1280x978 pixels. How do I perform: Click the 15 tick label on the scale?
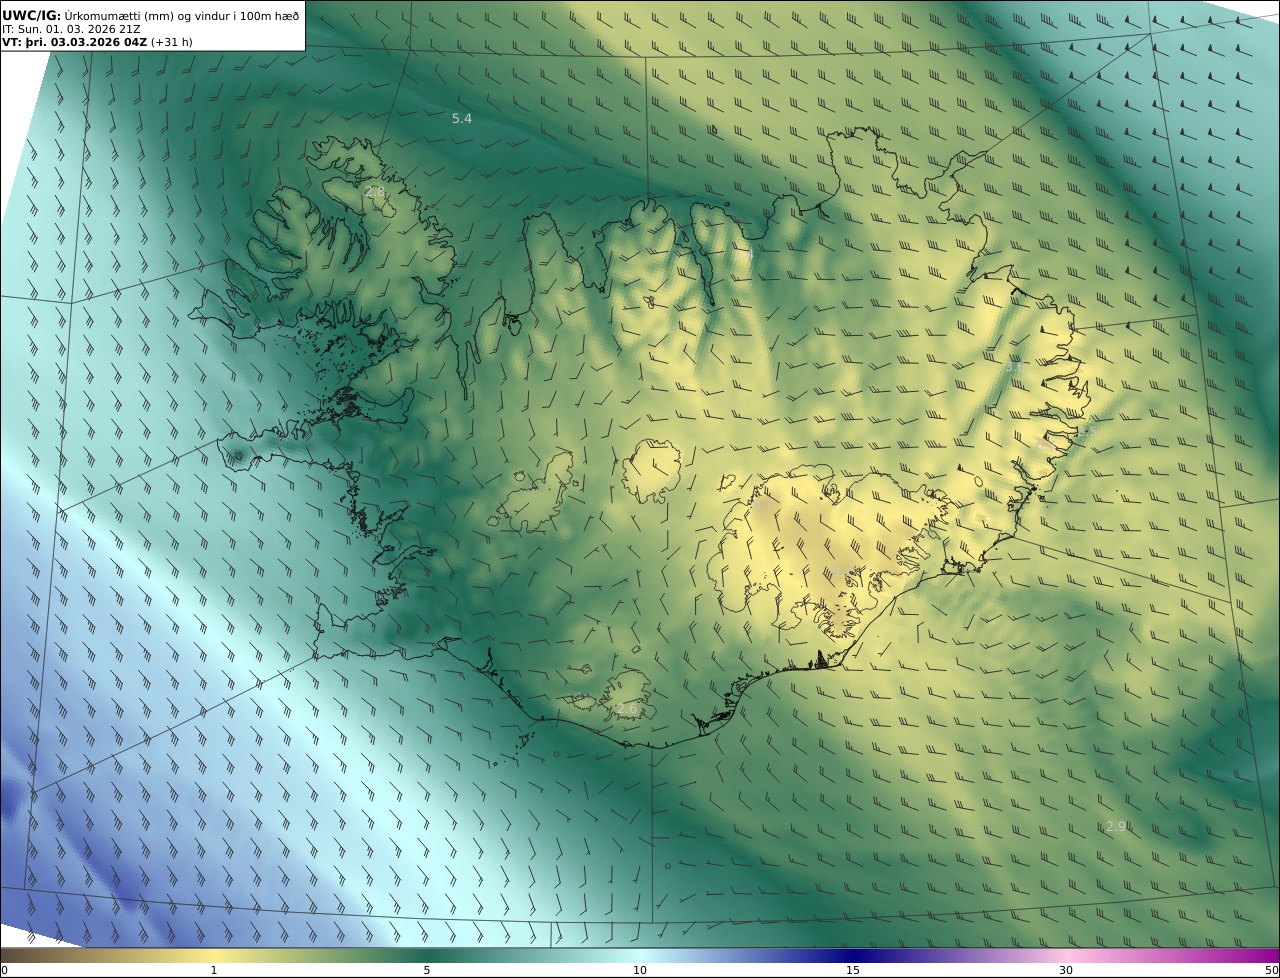(x=853, y=970)
